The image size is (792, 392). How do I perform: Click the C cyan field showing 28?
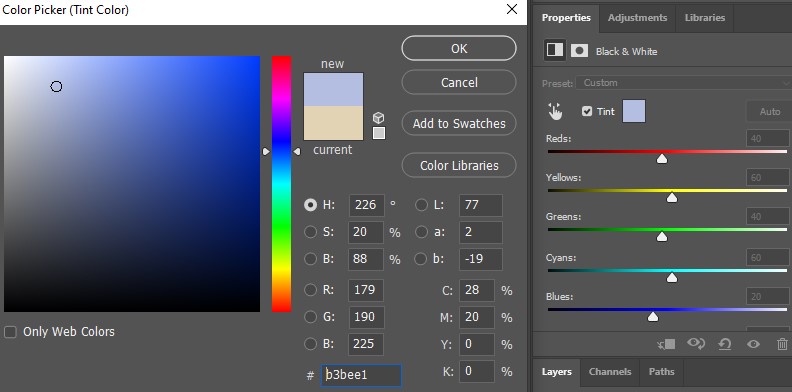476,290
